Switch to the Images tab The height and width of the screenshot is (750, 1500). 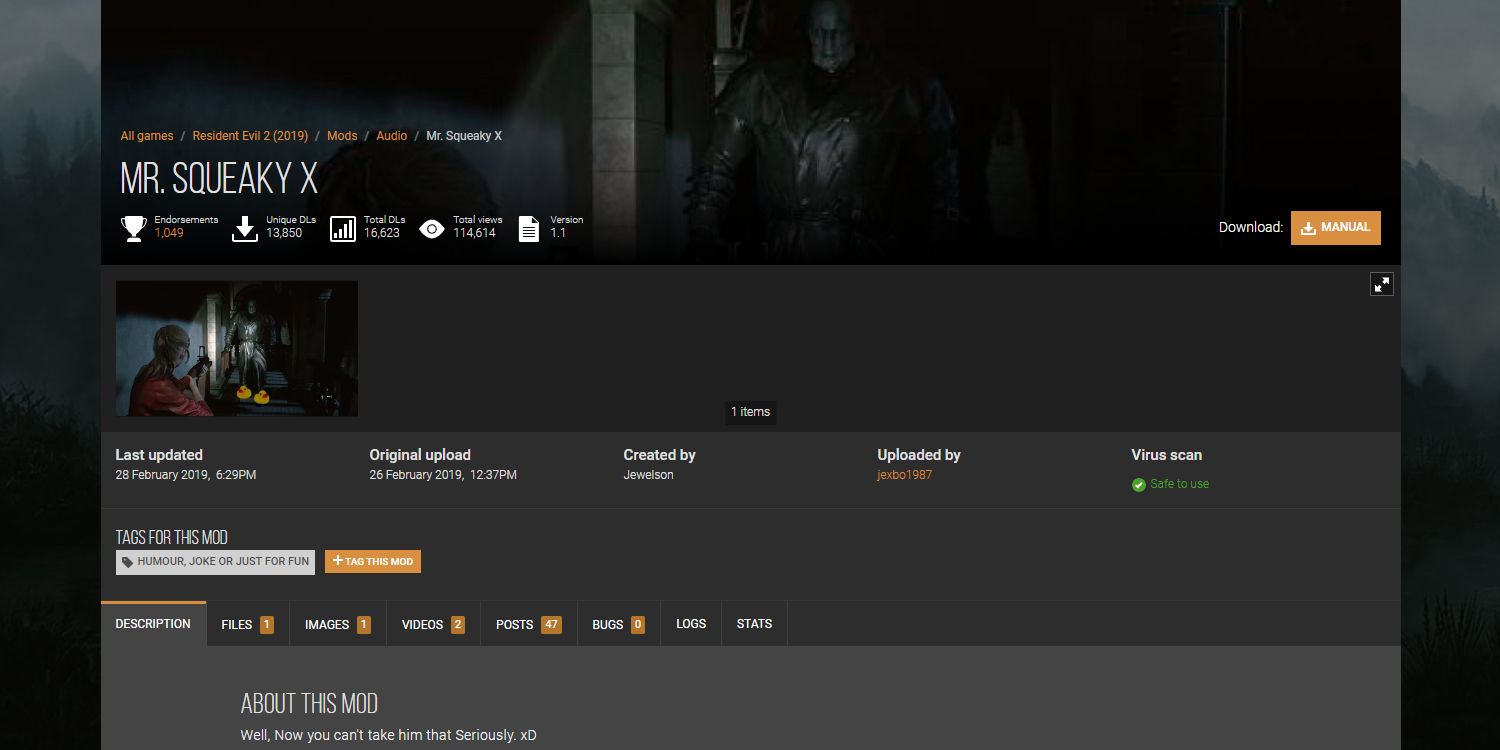point(338,624)
